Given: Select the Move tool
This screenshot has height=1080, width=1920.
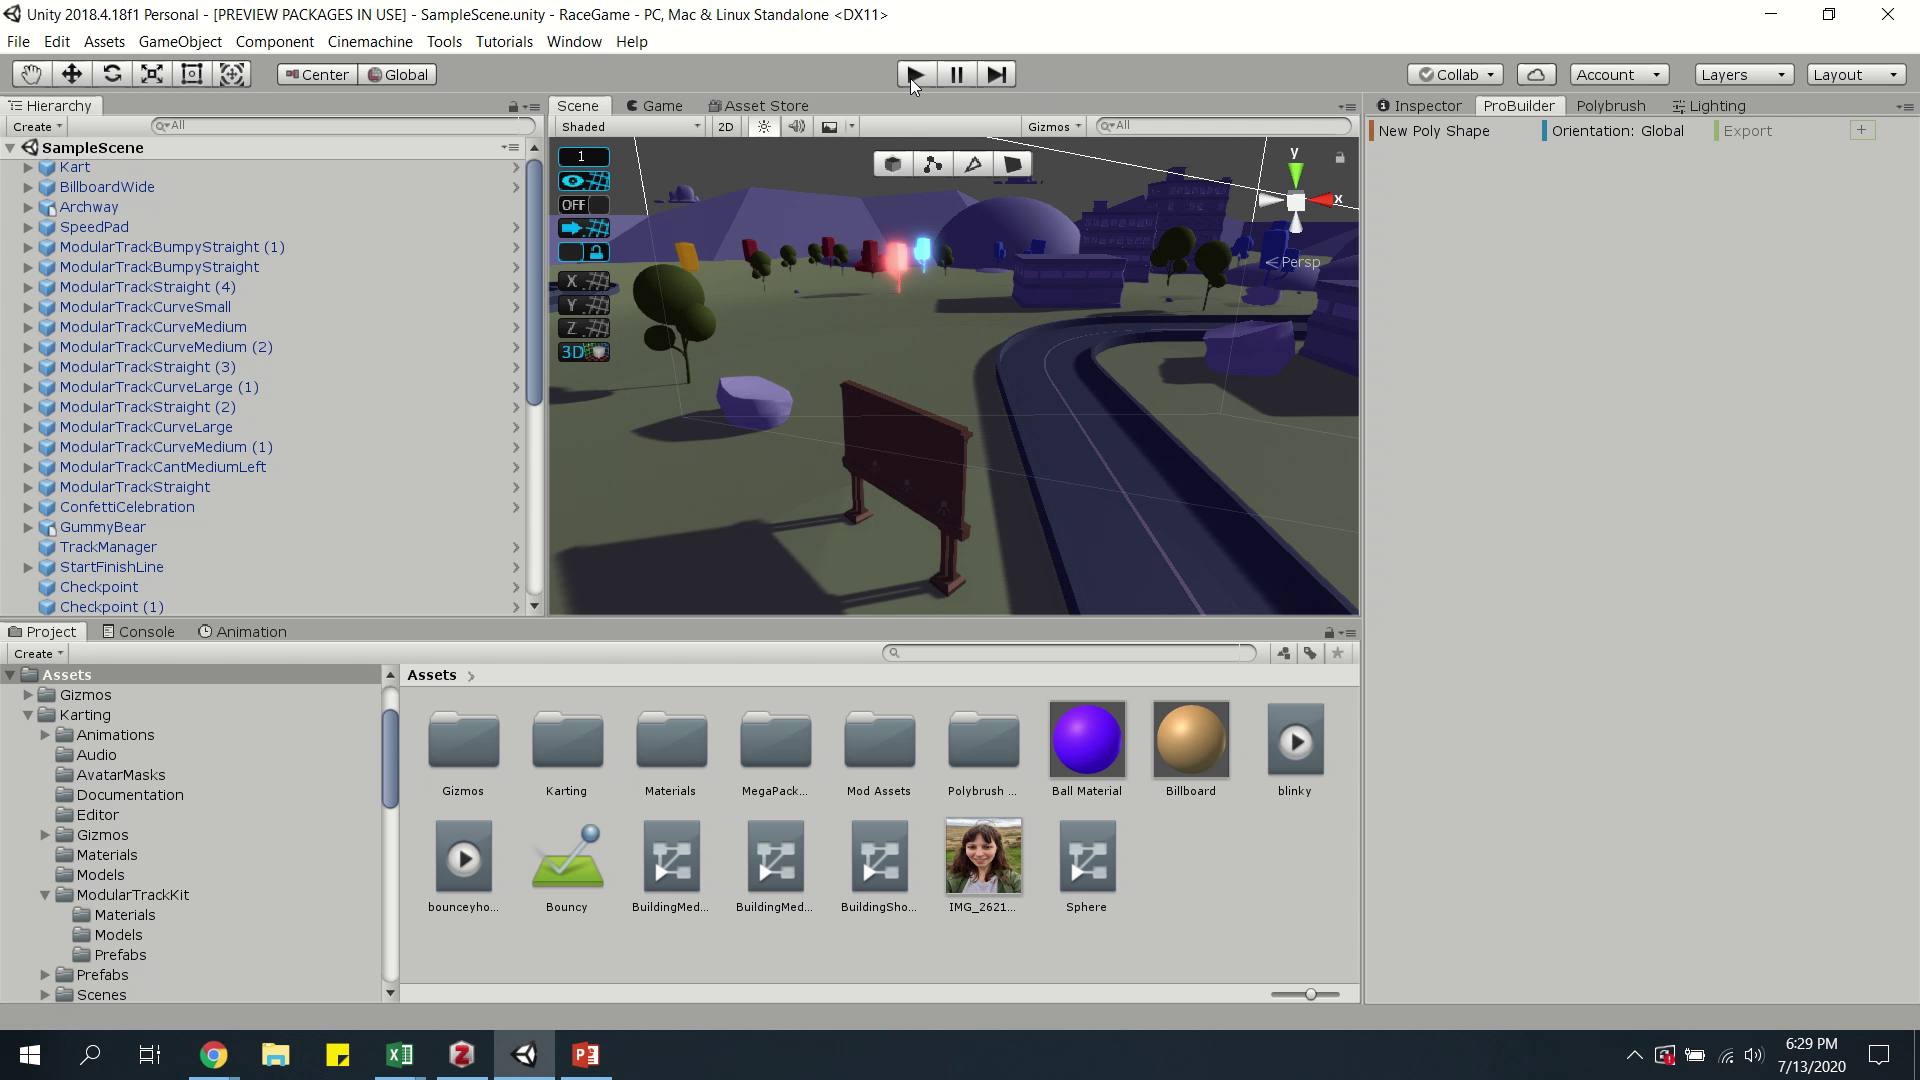Looking at the screenshot, I should coord(72,74).
